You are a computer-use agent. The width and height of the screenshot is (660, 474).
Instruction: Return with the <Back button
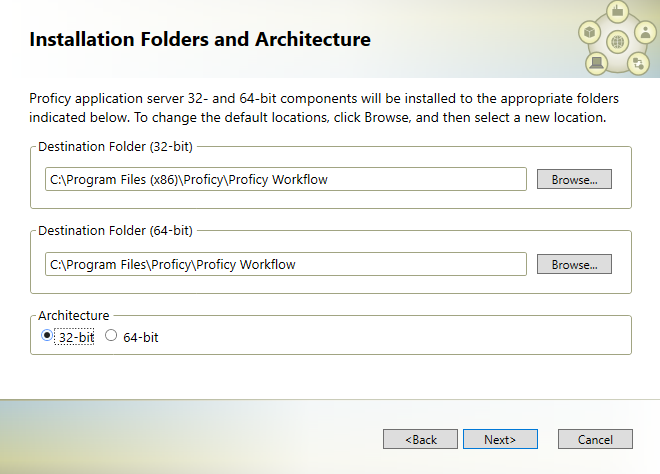(420, 439)
